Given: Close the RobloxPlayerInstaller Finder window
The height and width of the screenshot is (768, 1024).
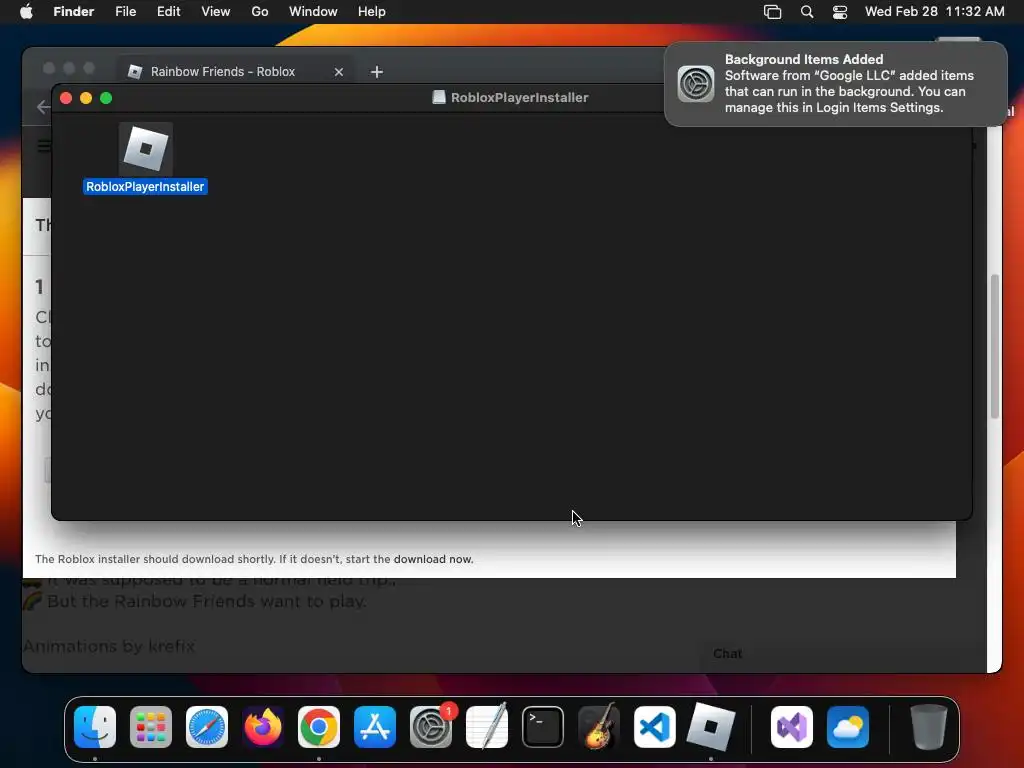Looking at the screenshot, I should pos(66,98).
